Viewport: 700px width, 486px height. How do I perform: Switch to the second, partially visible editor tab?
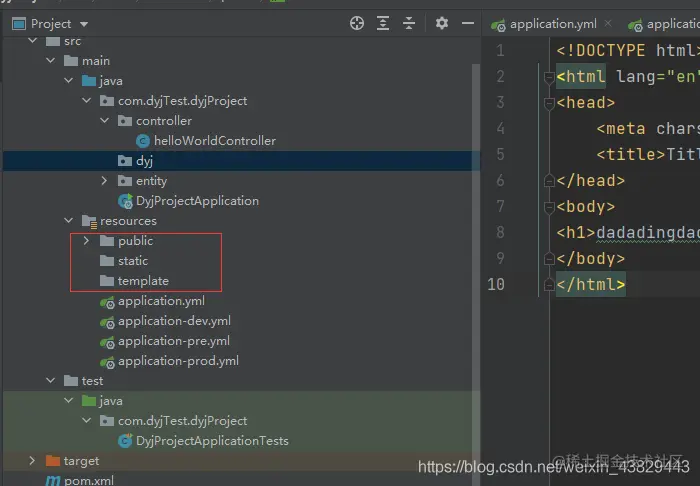pos(663,24)
